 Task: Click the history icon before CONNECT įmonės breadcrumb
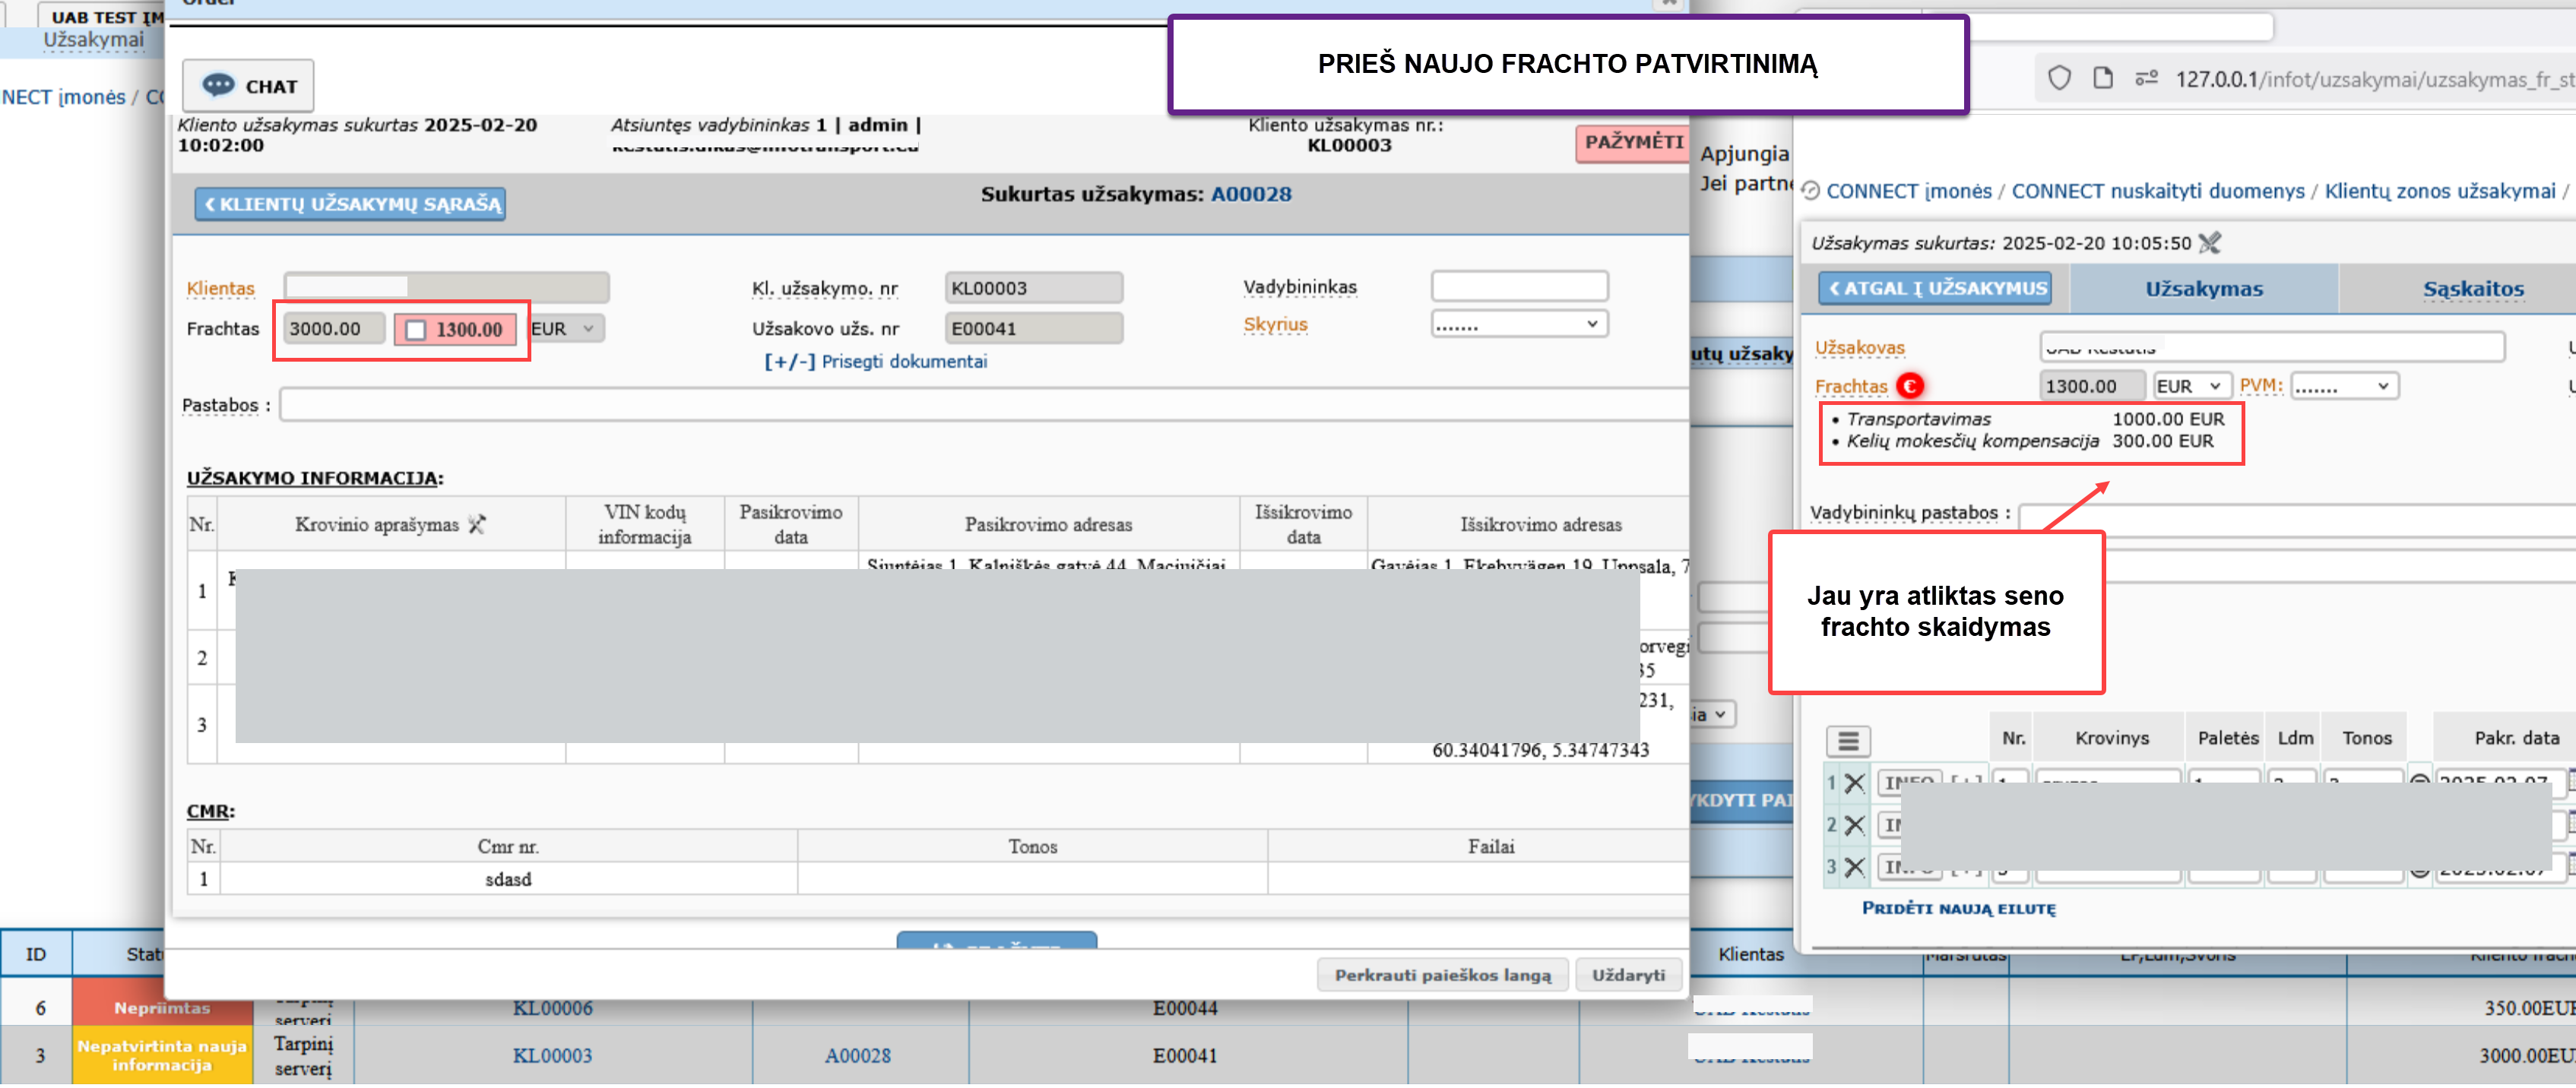1810,191
